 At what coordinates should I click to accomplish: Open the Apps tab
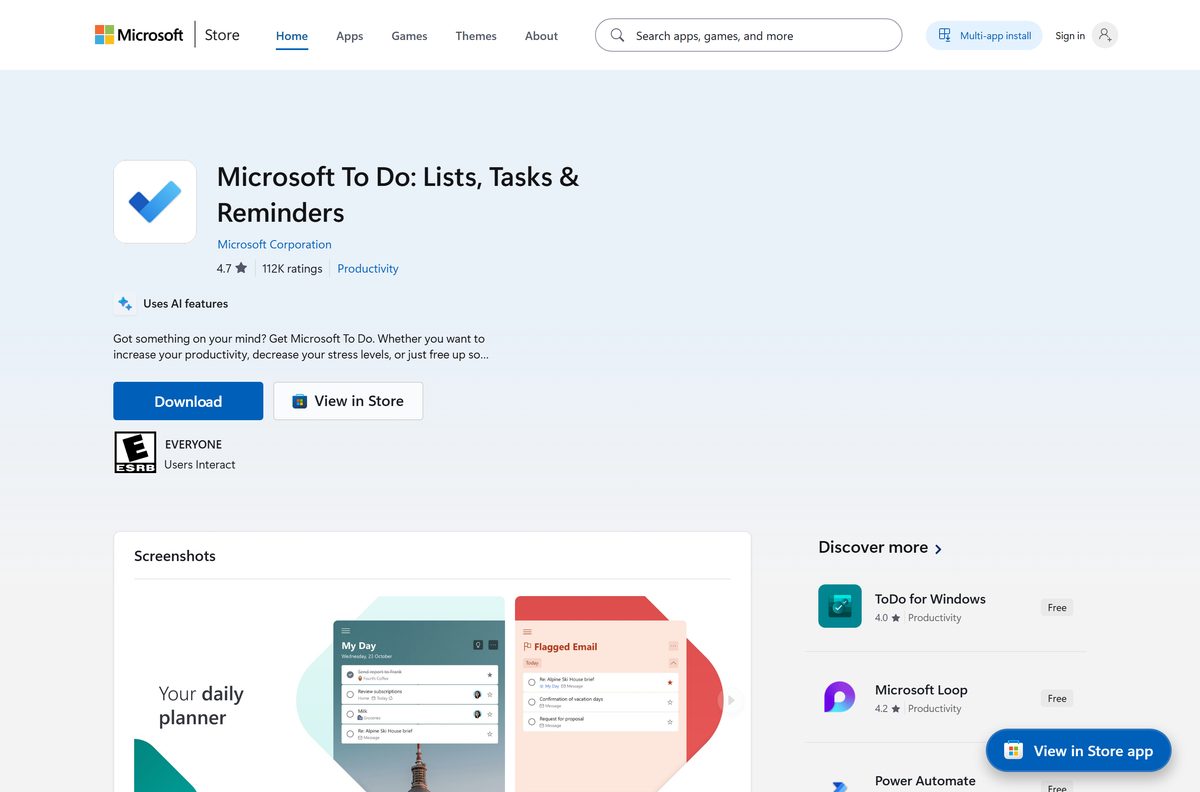pyautogui.click(x=349, y=36)
